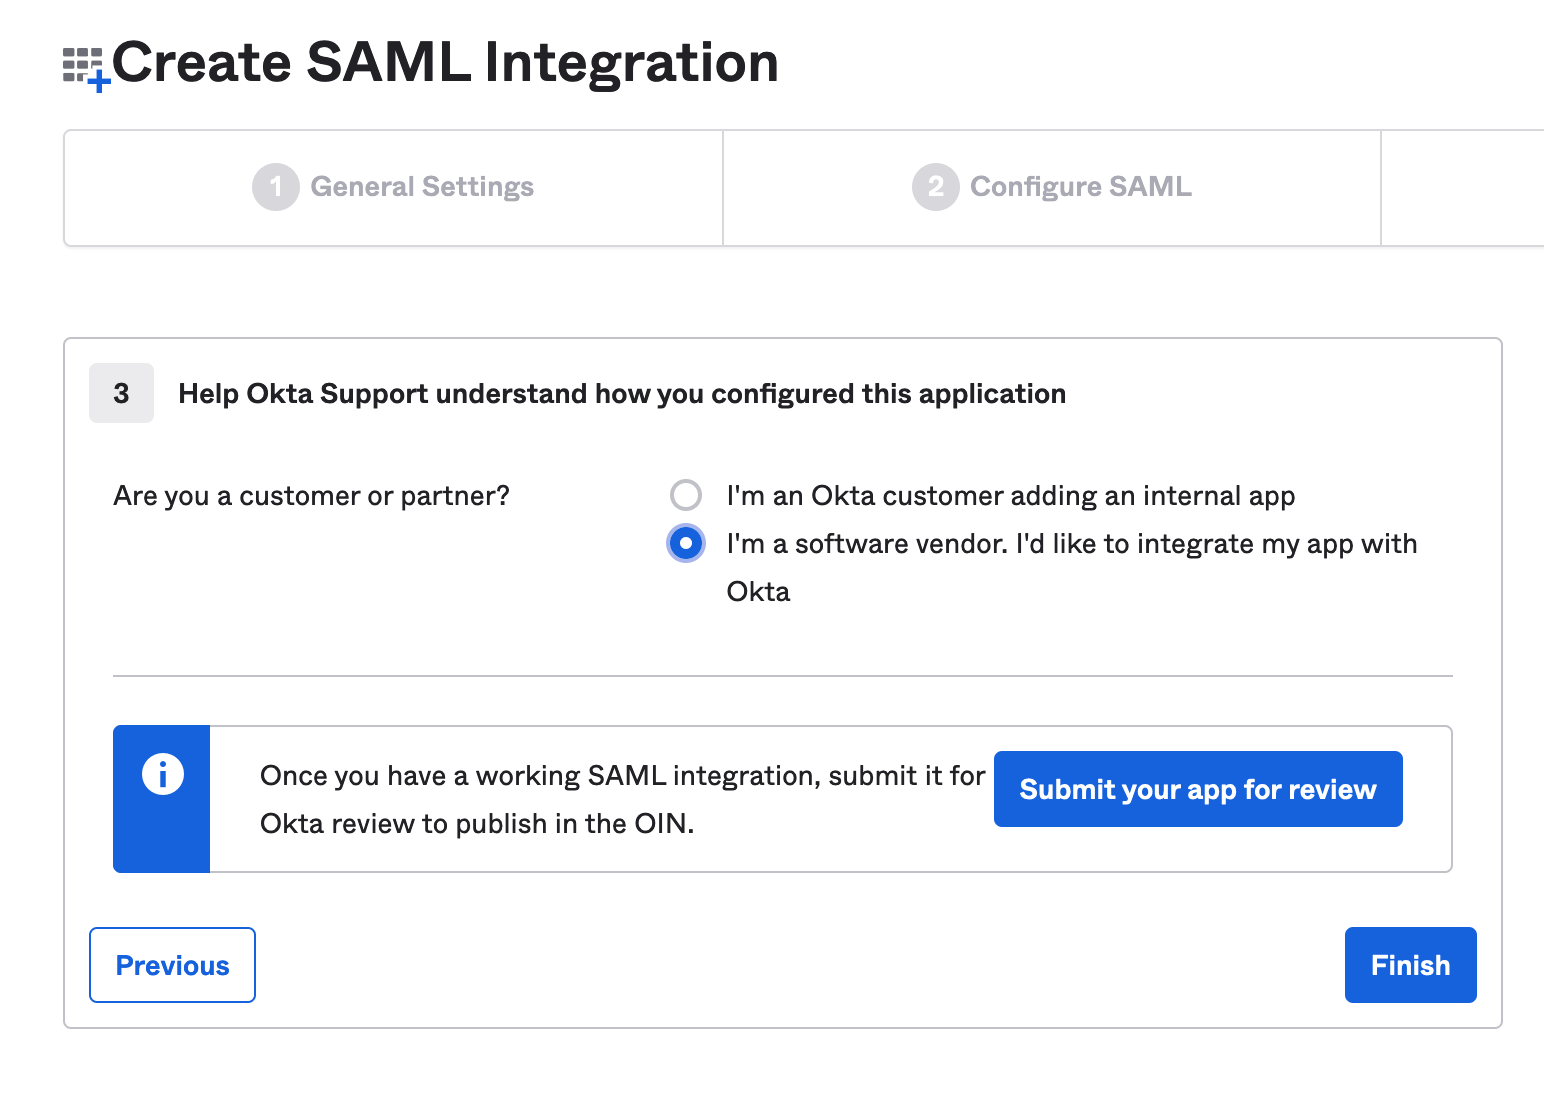The image size is (1544, 1116).
Task: Click the step 1 number circle
Action: click(275, 187)
